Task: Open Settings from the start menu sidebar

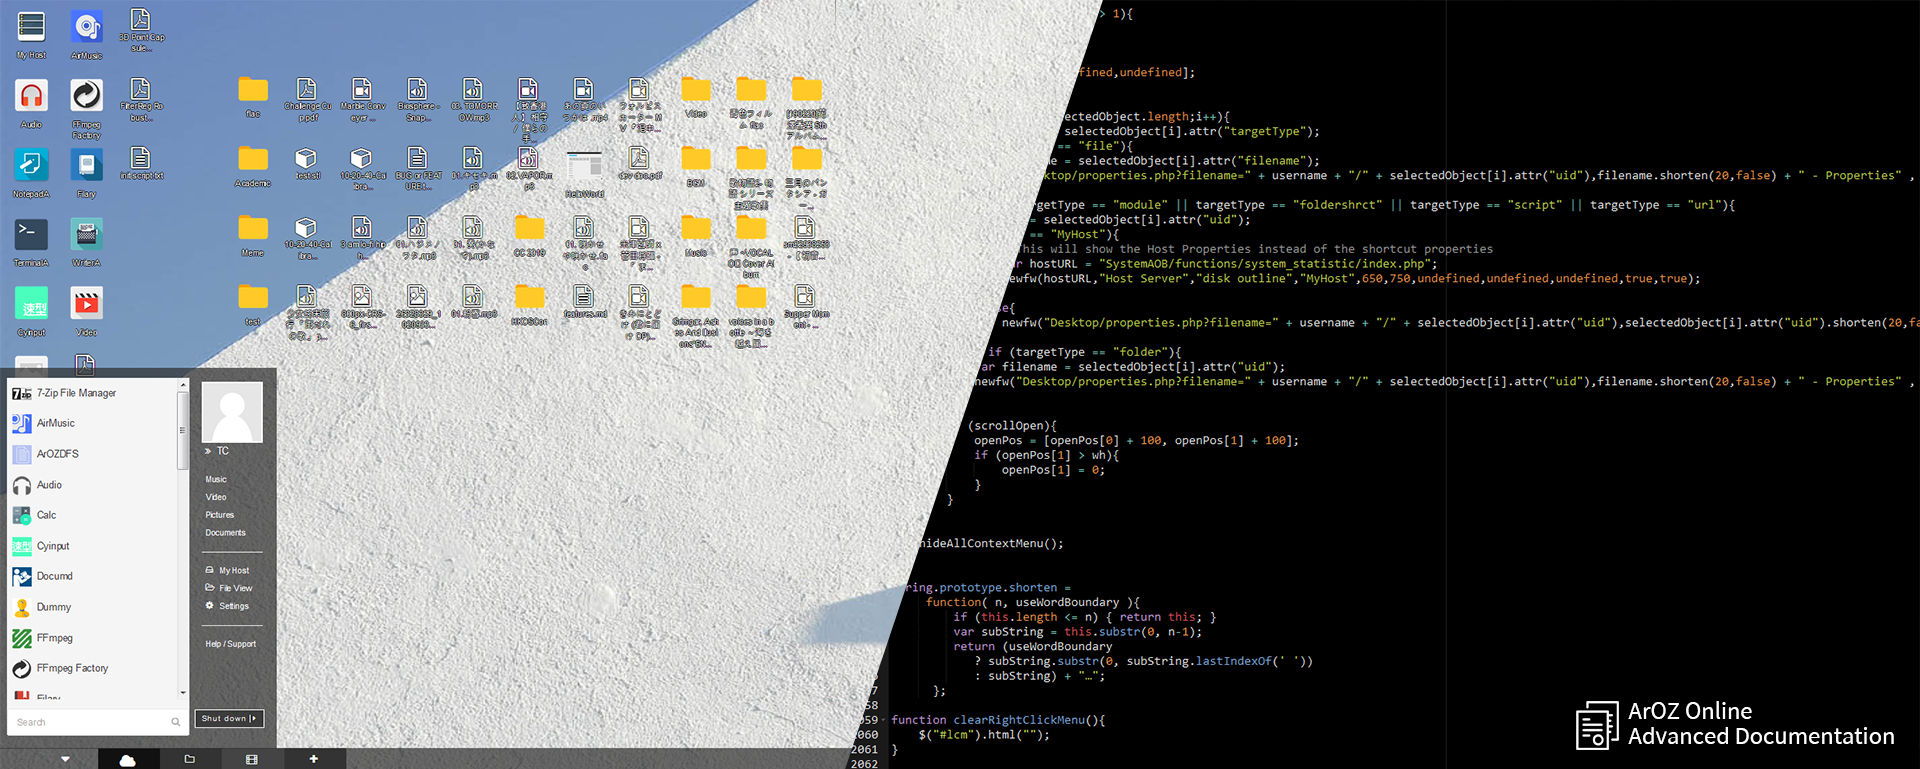Action: pyautogui.click(x=233, y=606)
